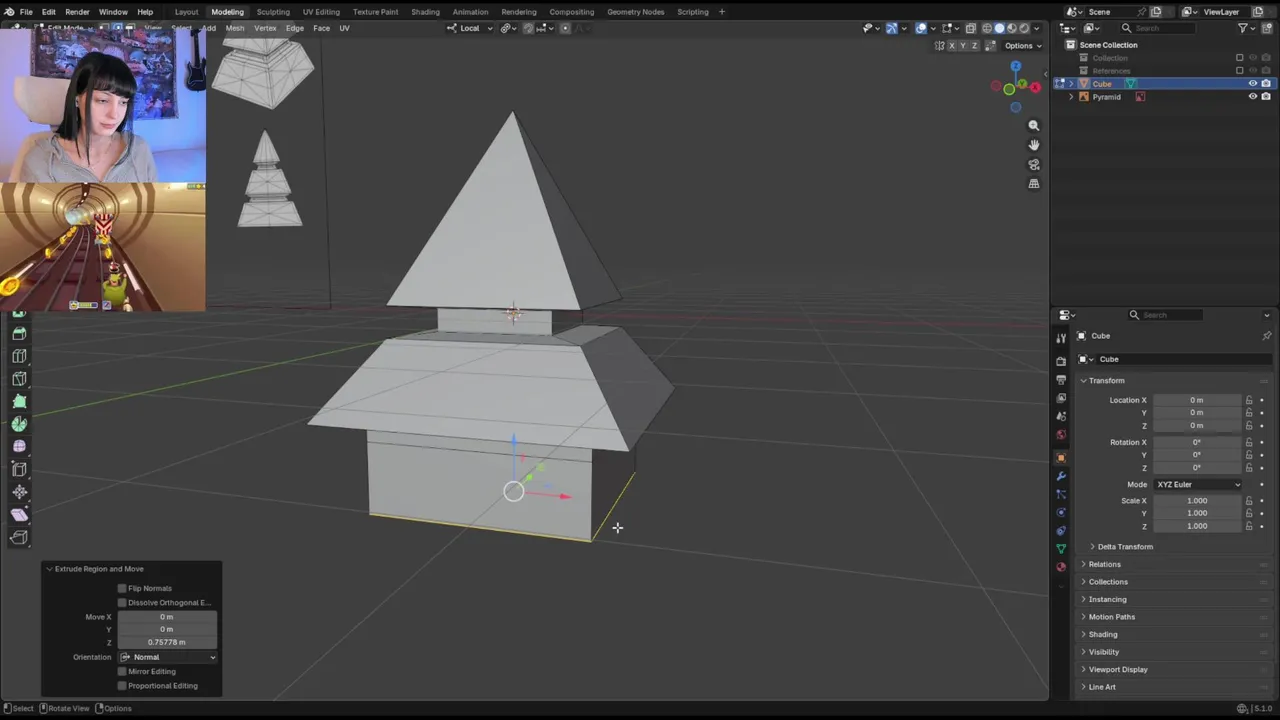
Task: Select the Shrink/Fatten tool
Action: tap(19, 492)
